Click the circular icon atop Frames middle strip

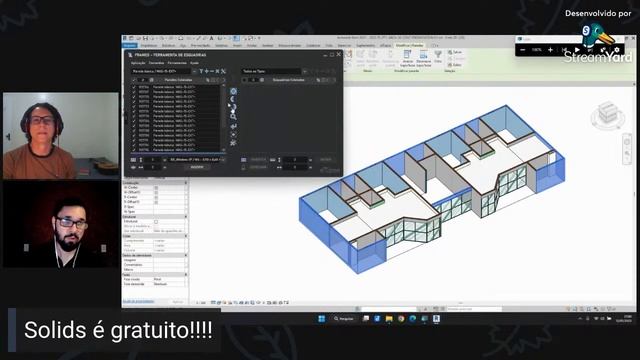point(233,91)
